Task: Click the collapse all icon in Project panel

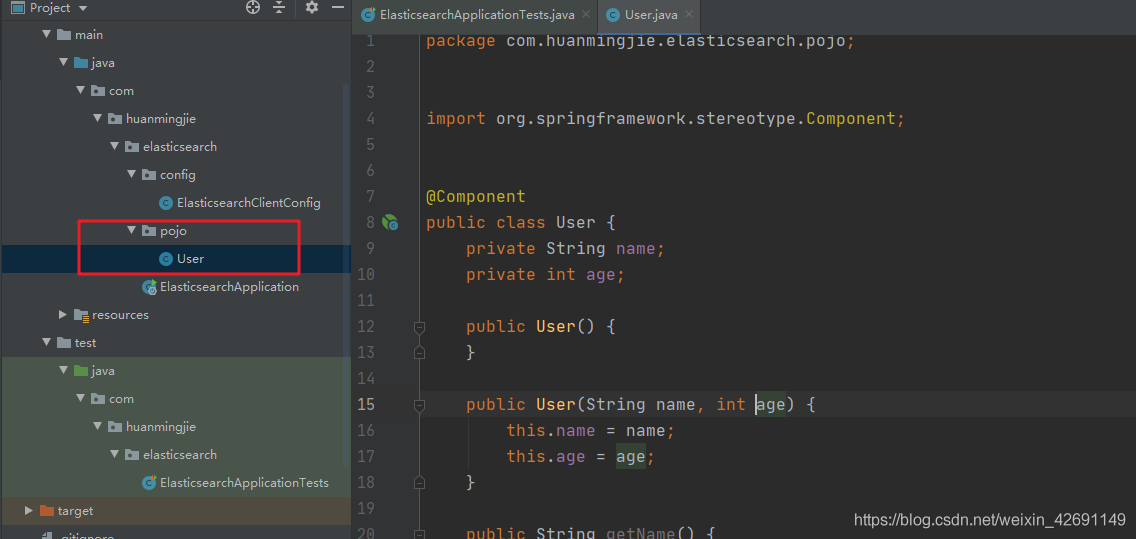Action: (279, 8)
